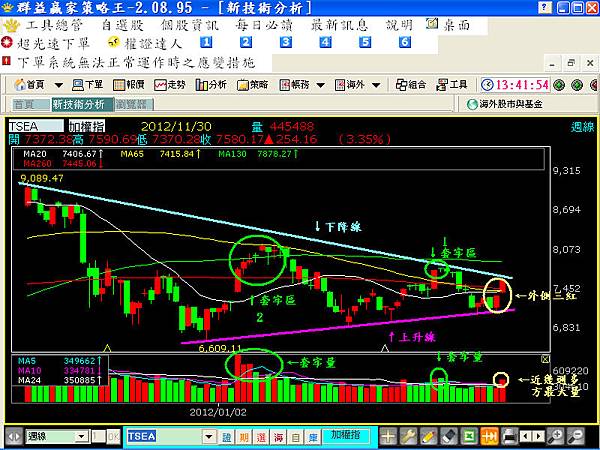Switch to workspace button 4

coord(325,42)
